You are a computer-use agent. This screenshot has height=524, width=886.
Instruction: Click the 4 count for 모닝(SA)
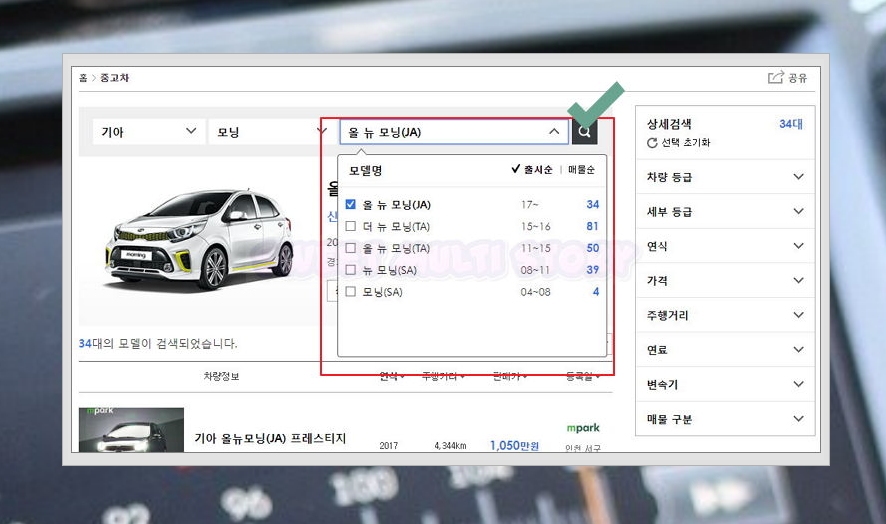596,292
